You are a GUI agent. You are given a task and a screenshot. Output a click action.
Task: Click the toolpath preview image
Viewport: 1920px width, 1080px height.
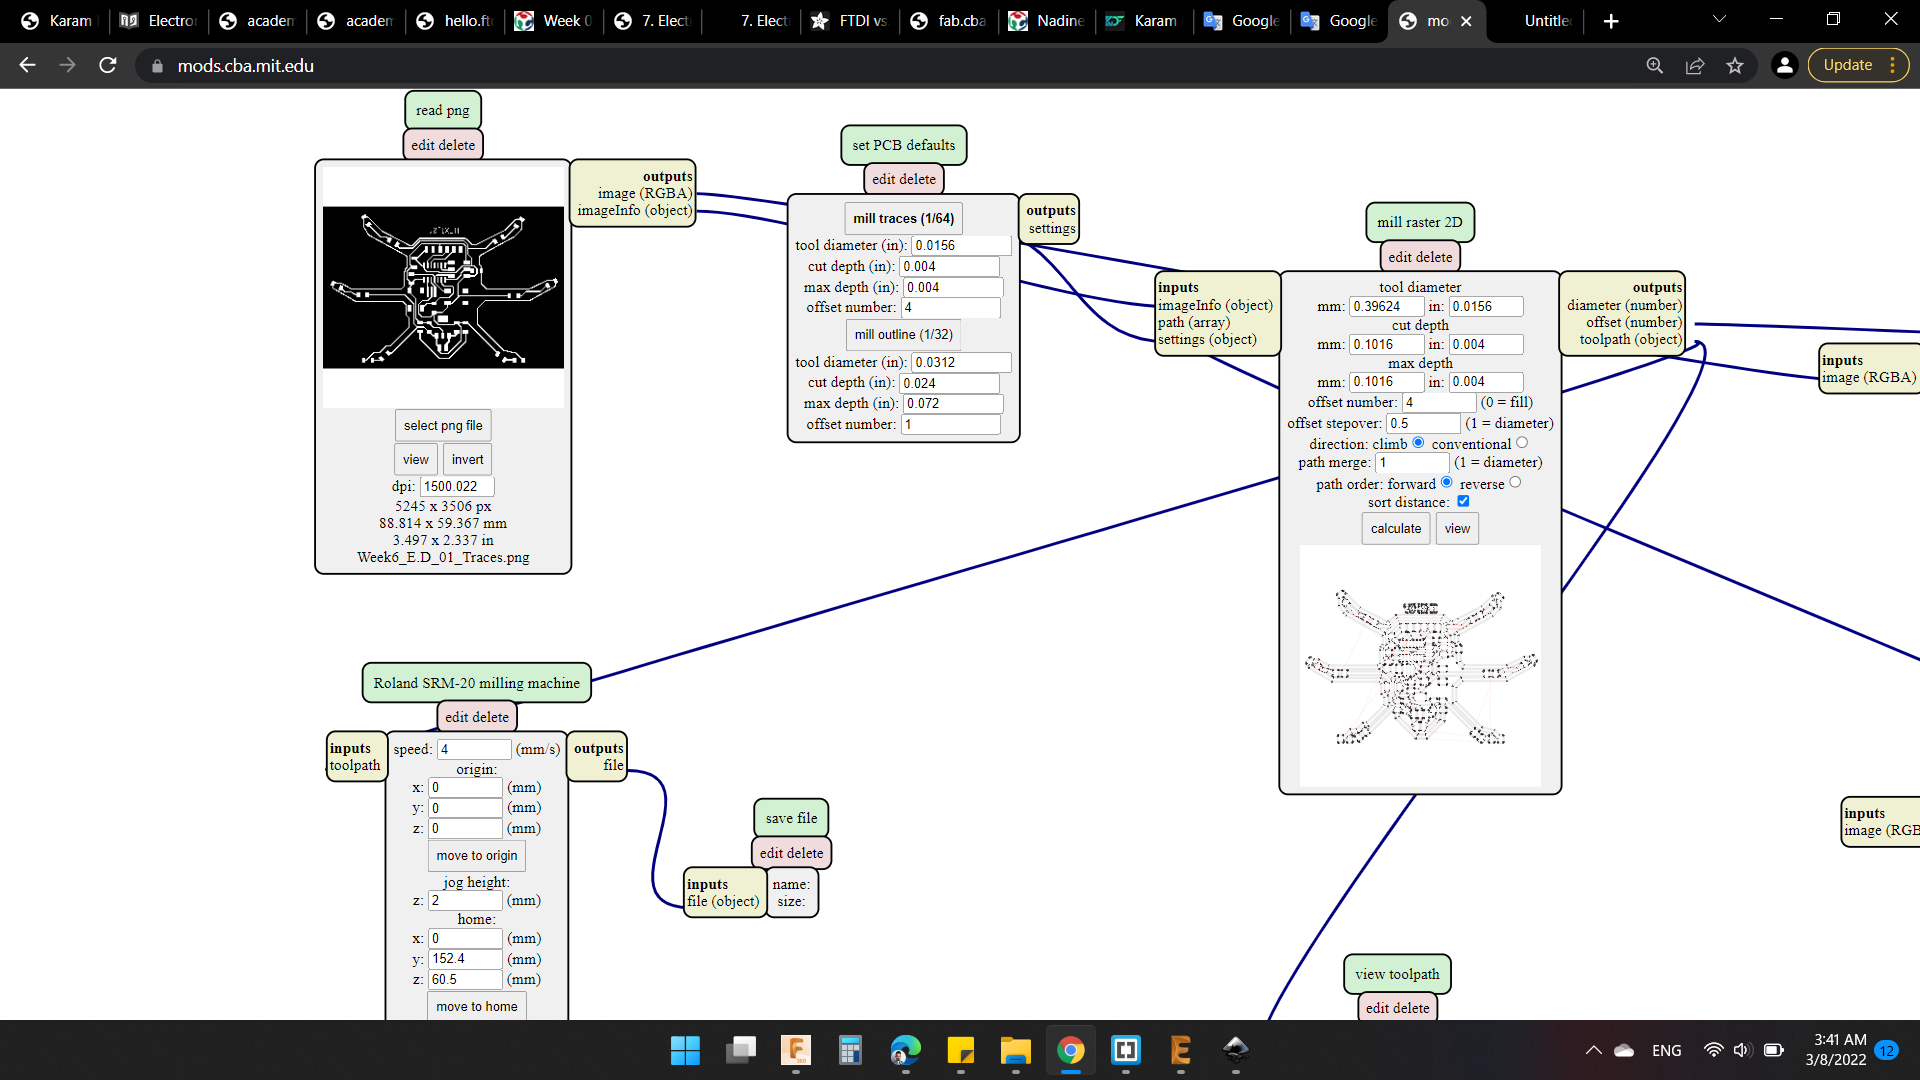click(1420, 666)
